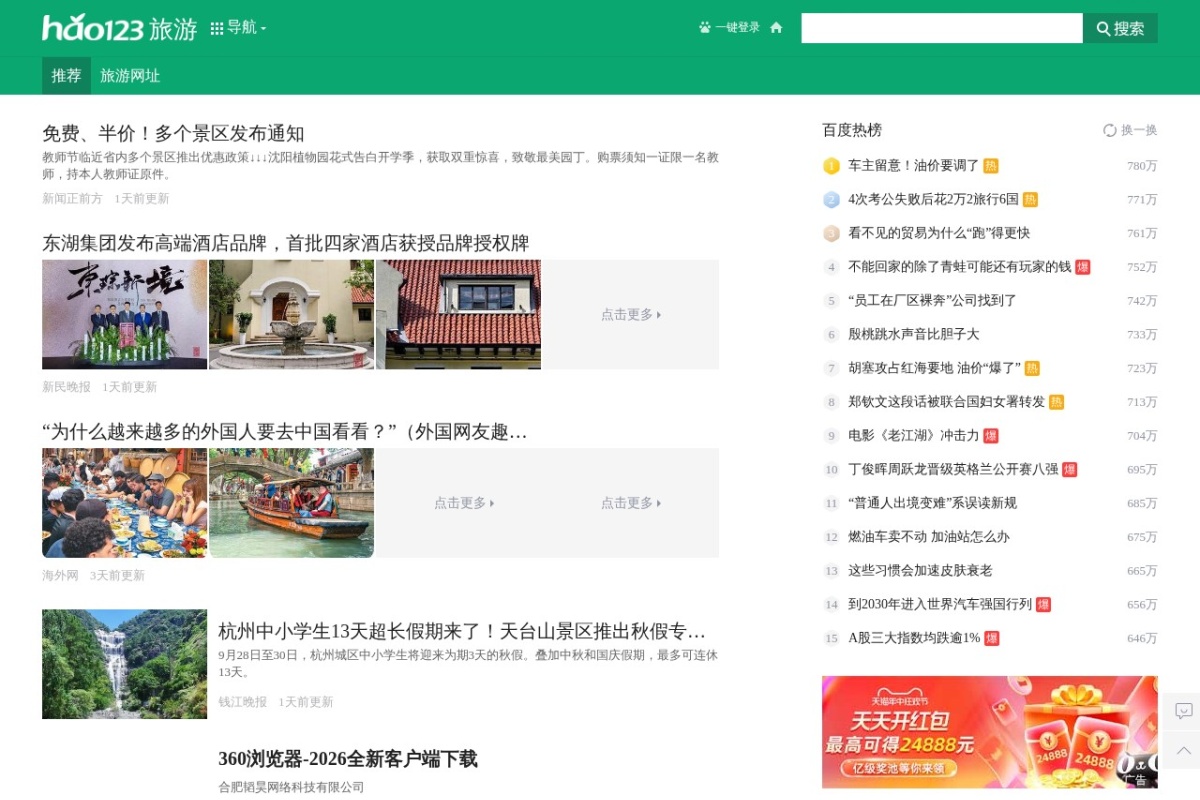Open the waterfall image thumbnail
The image size is (1200, 800).
click(124, 664)
